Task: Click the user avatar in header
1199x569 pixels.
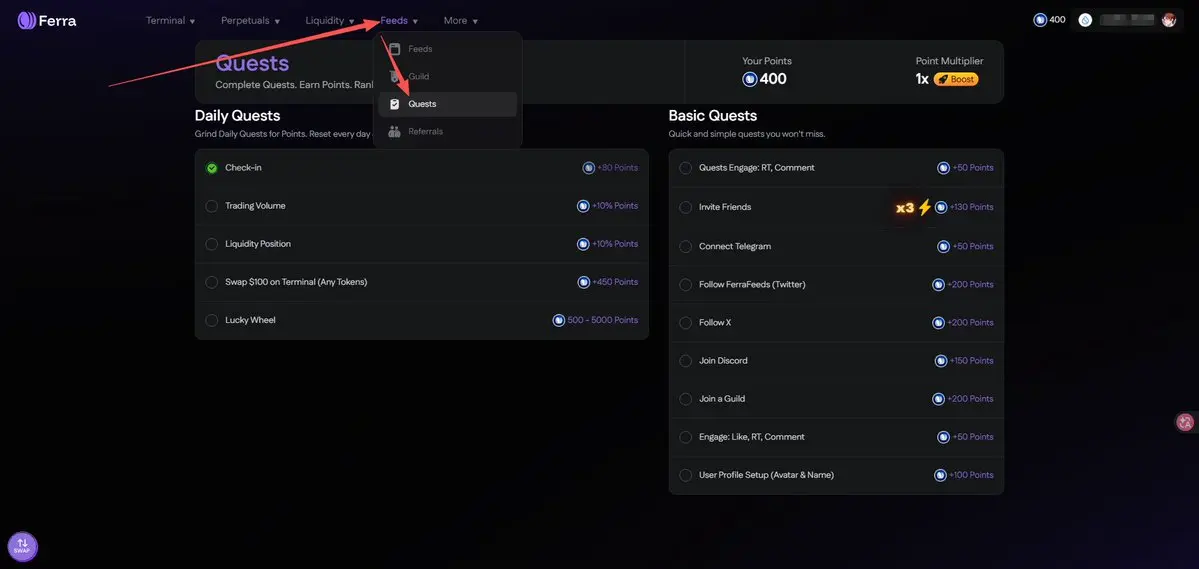Action: (x=1168, y=20)
